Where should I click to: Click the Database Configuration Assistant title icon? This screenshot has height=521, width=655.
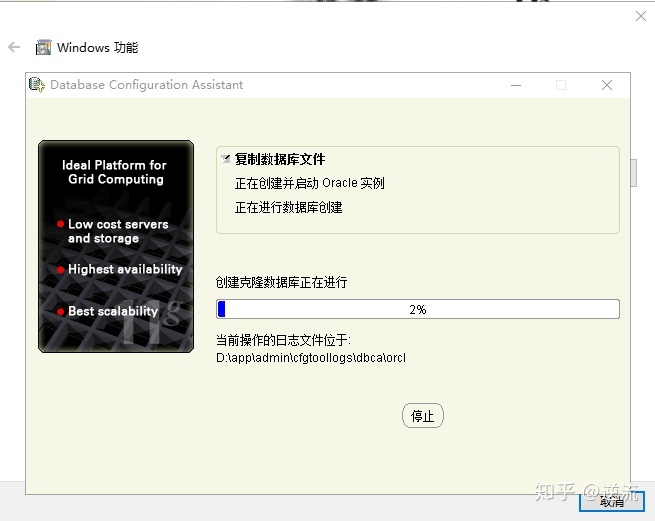pyautogui.click(x=36, y=85)
